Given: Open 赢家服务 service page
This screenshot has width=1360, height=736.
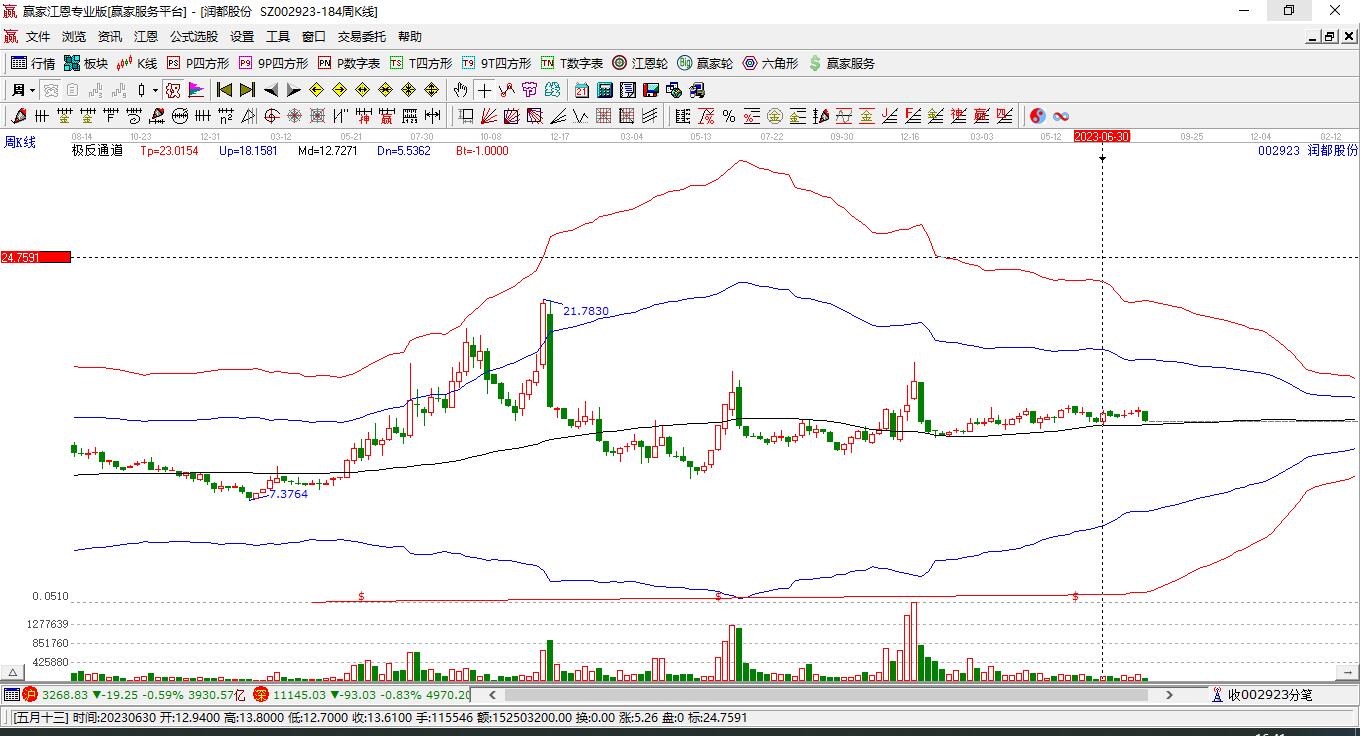Looking at the screenshot, I should (x=841, y=63).
